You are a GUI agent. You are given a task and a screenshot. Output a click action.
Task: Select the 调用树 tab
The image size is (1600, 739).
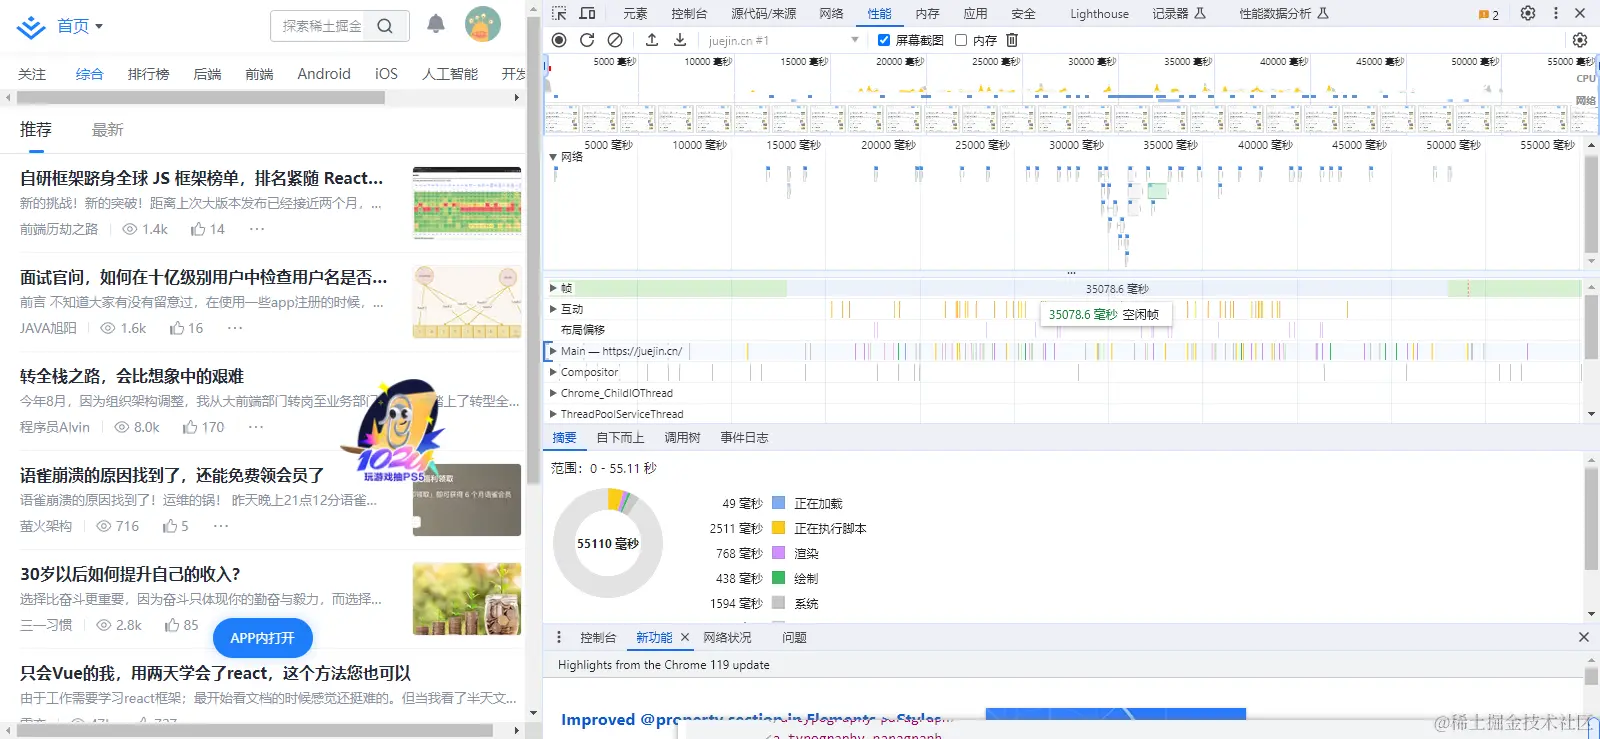682,438
